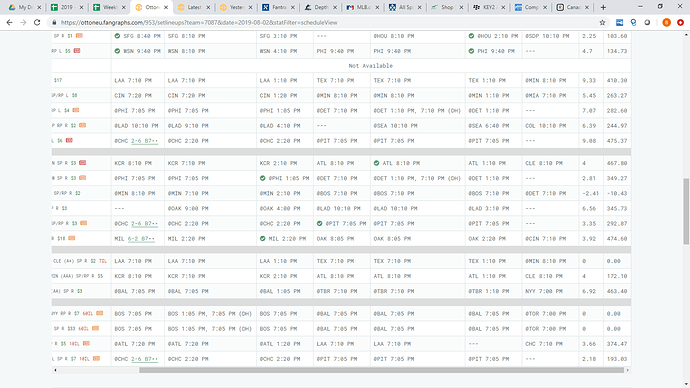690x388 pixels.
Task: Click the red circular extension icon
Action: point(680,22)
